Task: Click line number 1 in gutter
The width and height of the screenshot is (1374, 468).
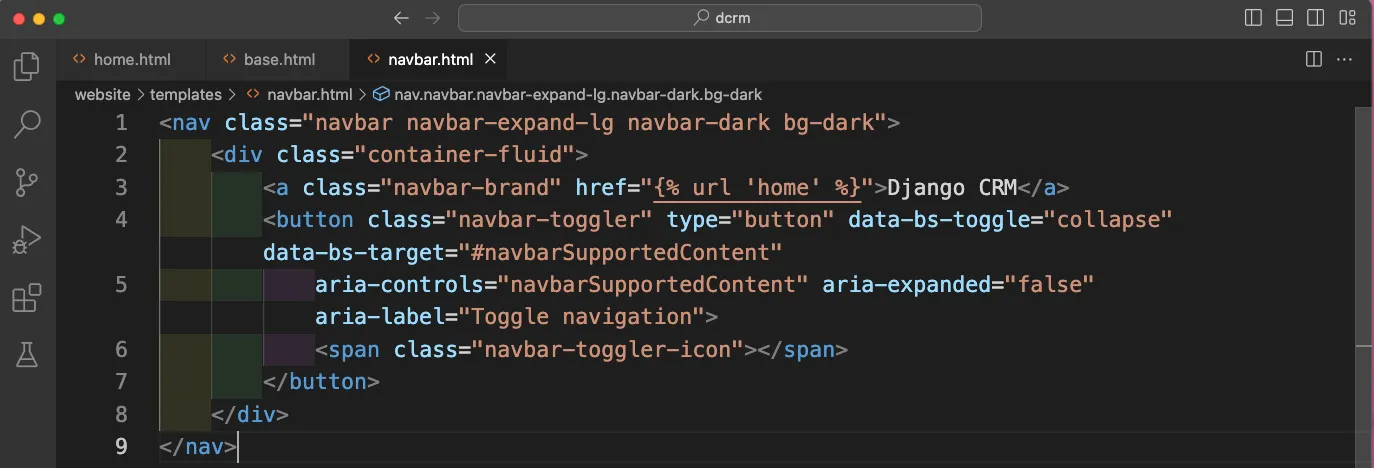Action: click(122, 123)
